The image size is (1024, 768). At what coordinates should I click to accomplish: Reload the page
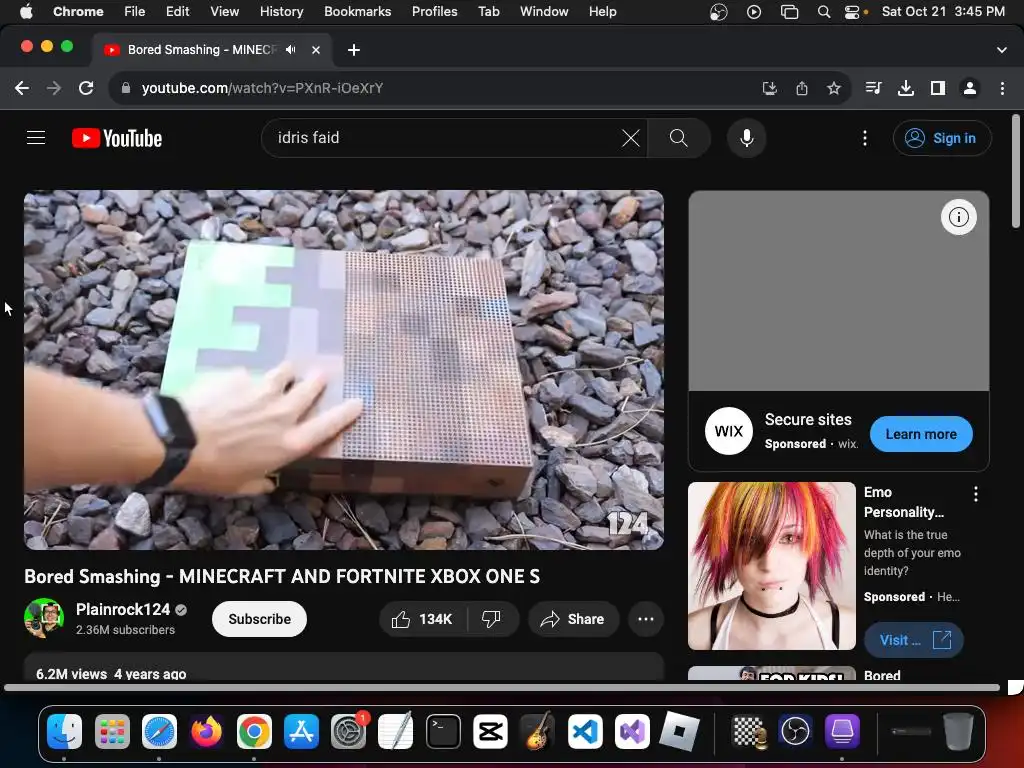86,88
